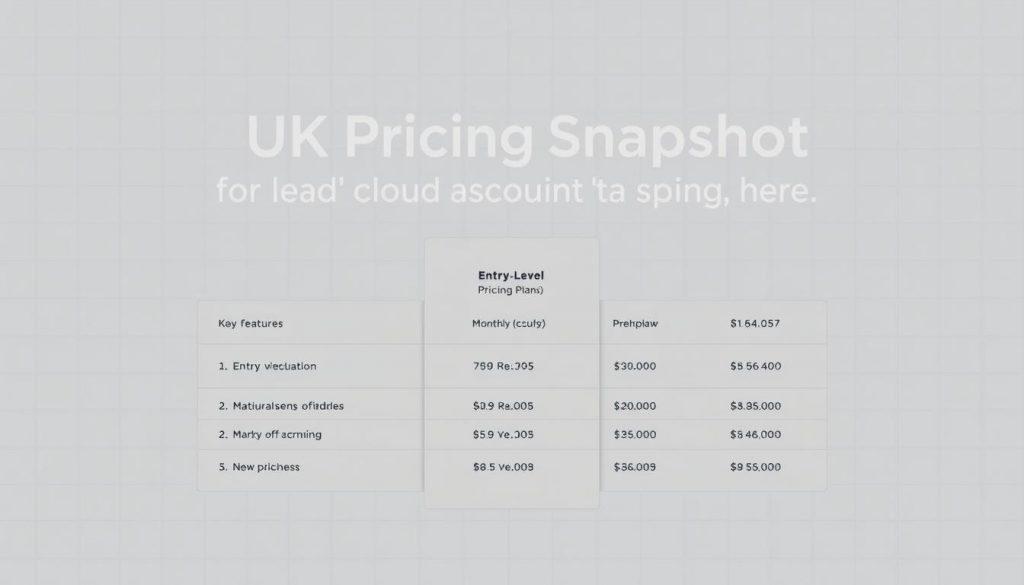The width and height of the screenshot is (1024, 585).
Task: Select the $8.9 Re.005 price cell
Action: tap(503, 406)
